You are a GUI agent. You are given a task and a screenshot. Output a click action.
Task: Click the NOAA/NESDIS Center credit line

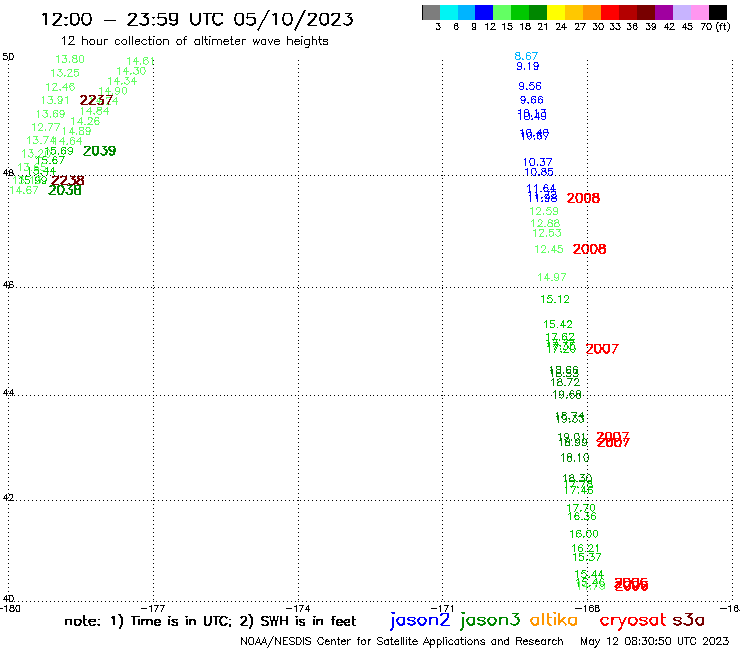click(402, 641)
